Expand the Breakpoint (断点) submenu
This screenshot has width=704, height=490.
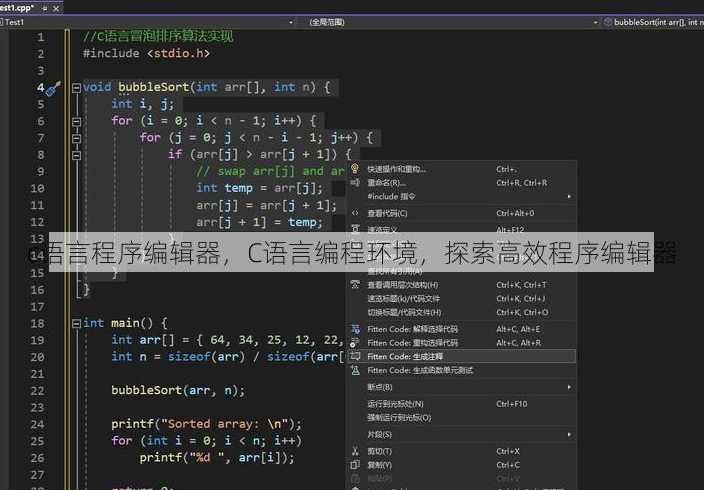click(569, 387)
